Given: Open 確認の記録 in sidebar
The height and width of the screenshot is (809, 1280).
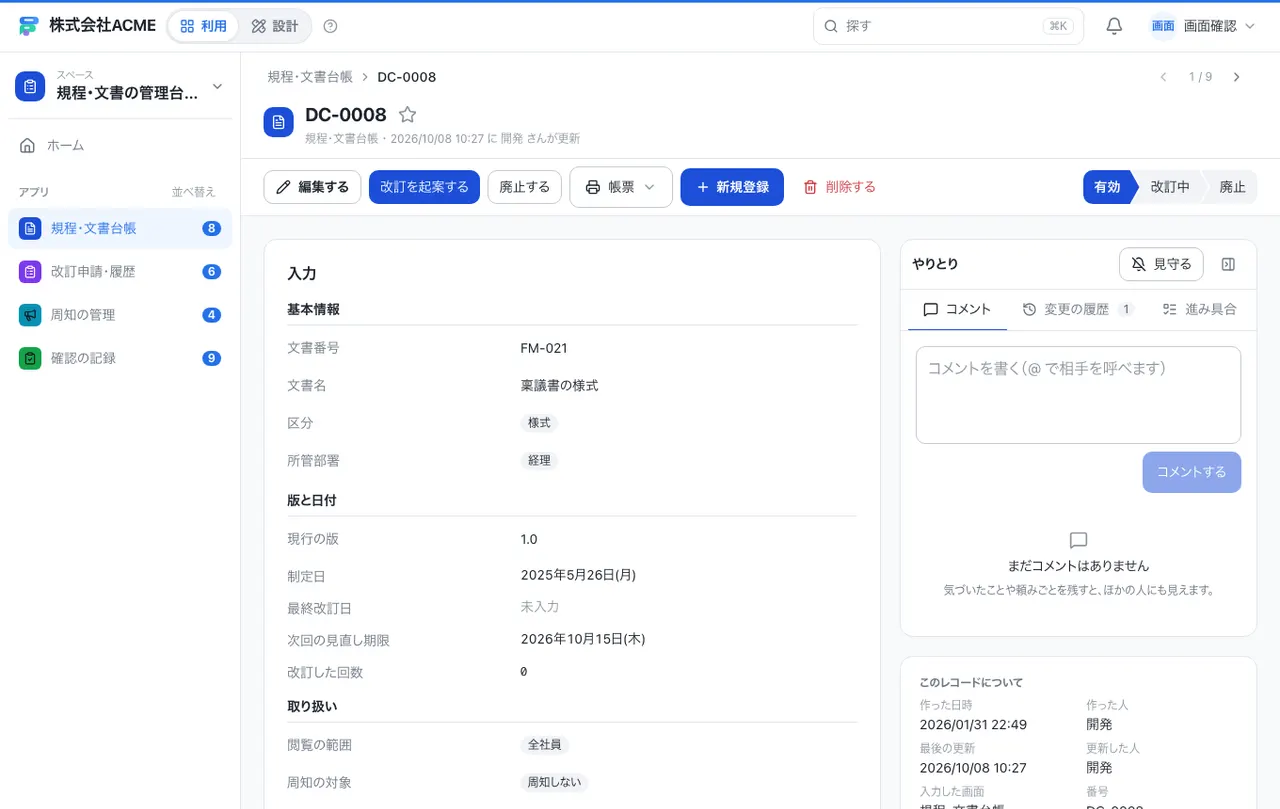Looking at the screenshot, I should (120, 358).
